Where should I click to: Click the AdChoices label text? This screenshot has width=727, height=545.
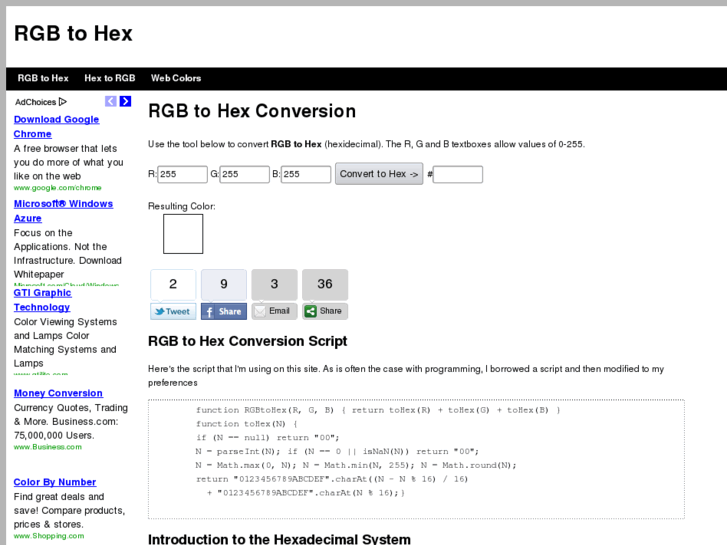[35, 102]
